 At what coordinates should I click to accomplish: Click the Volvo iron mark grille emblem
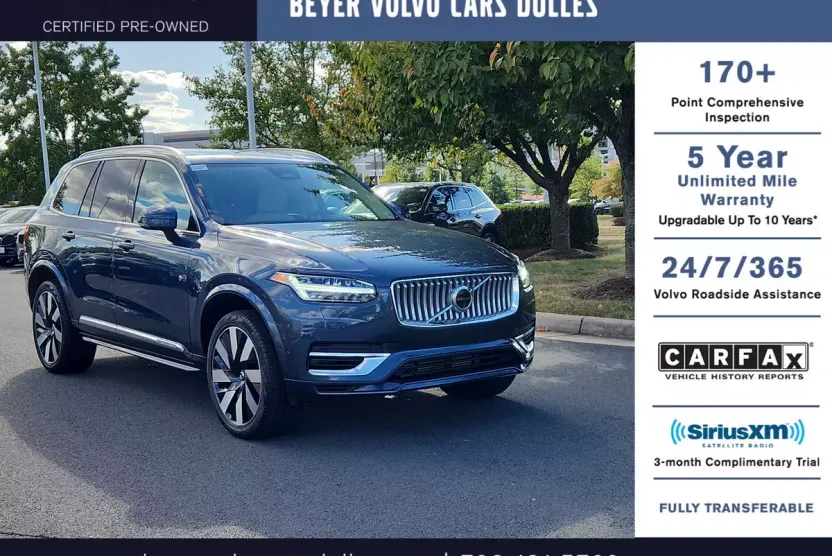tap(462, 298)
